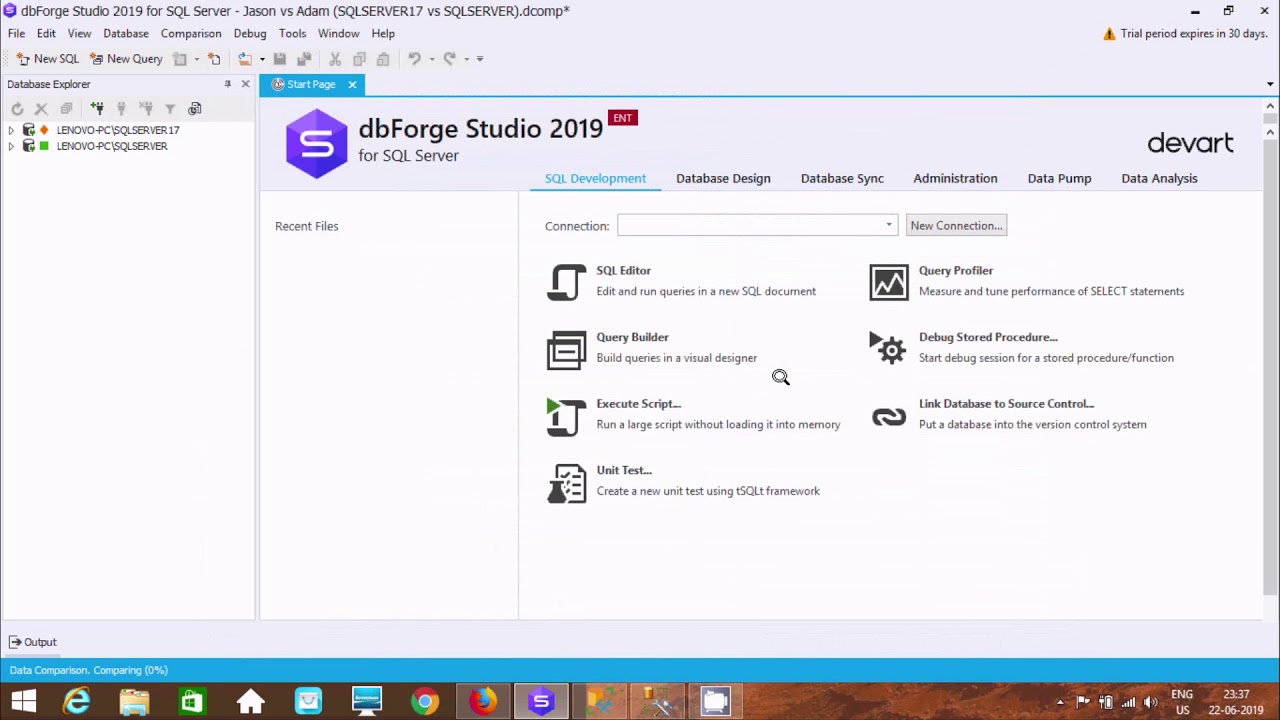Viewport: 1280px width, 720px height.
Task: Click the Copy icon in the main toolbar
Action: click(x=359, y=59)
